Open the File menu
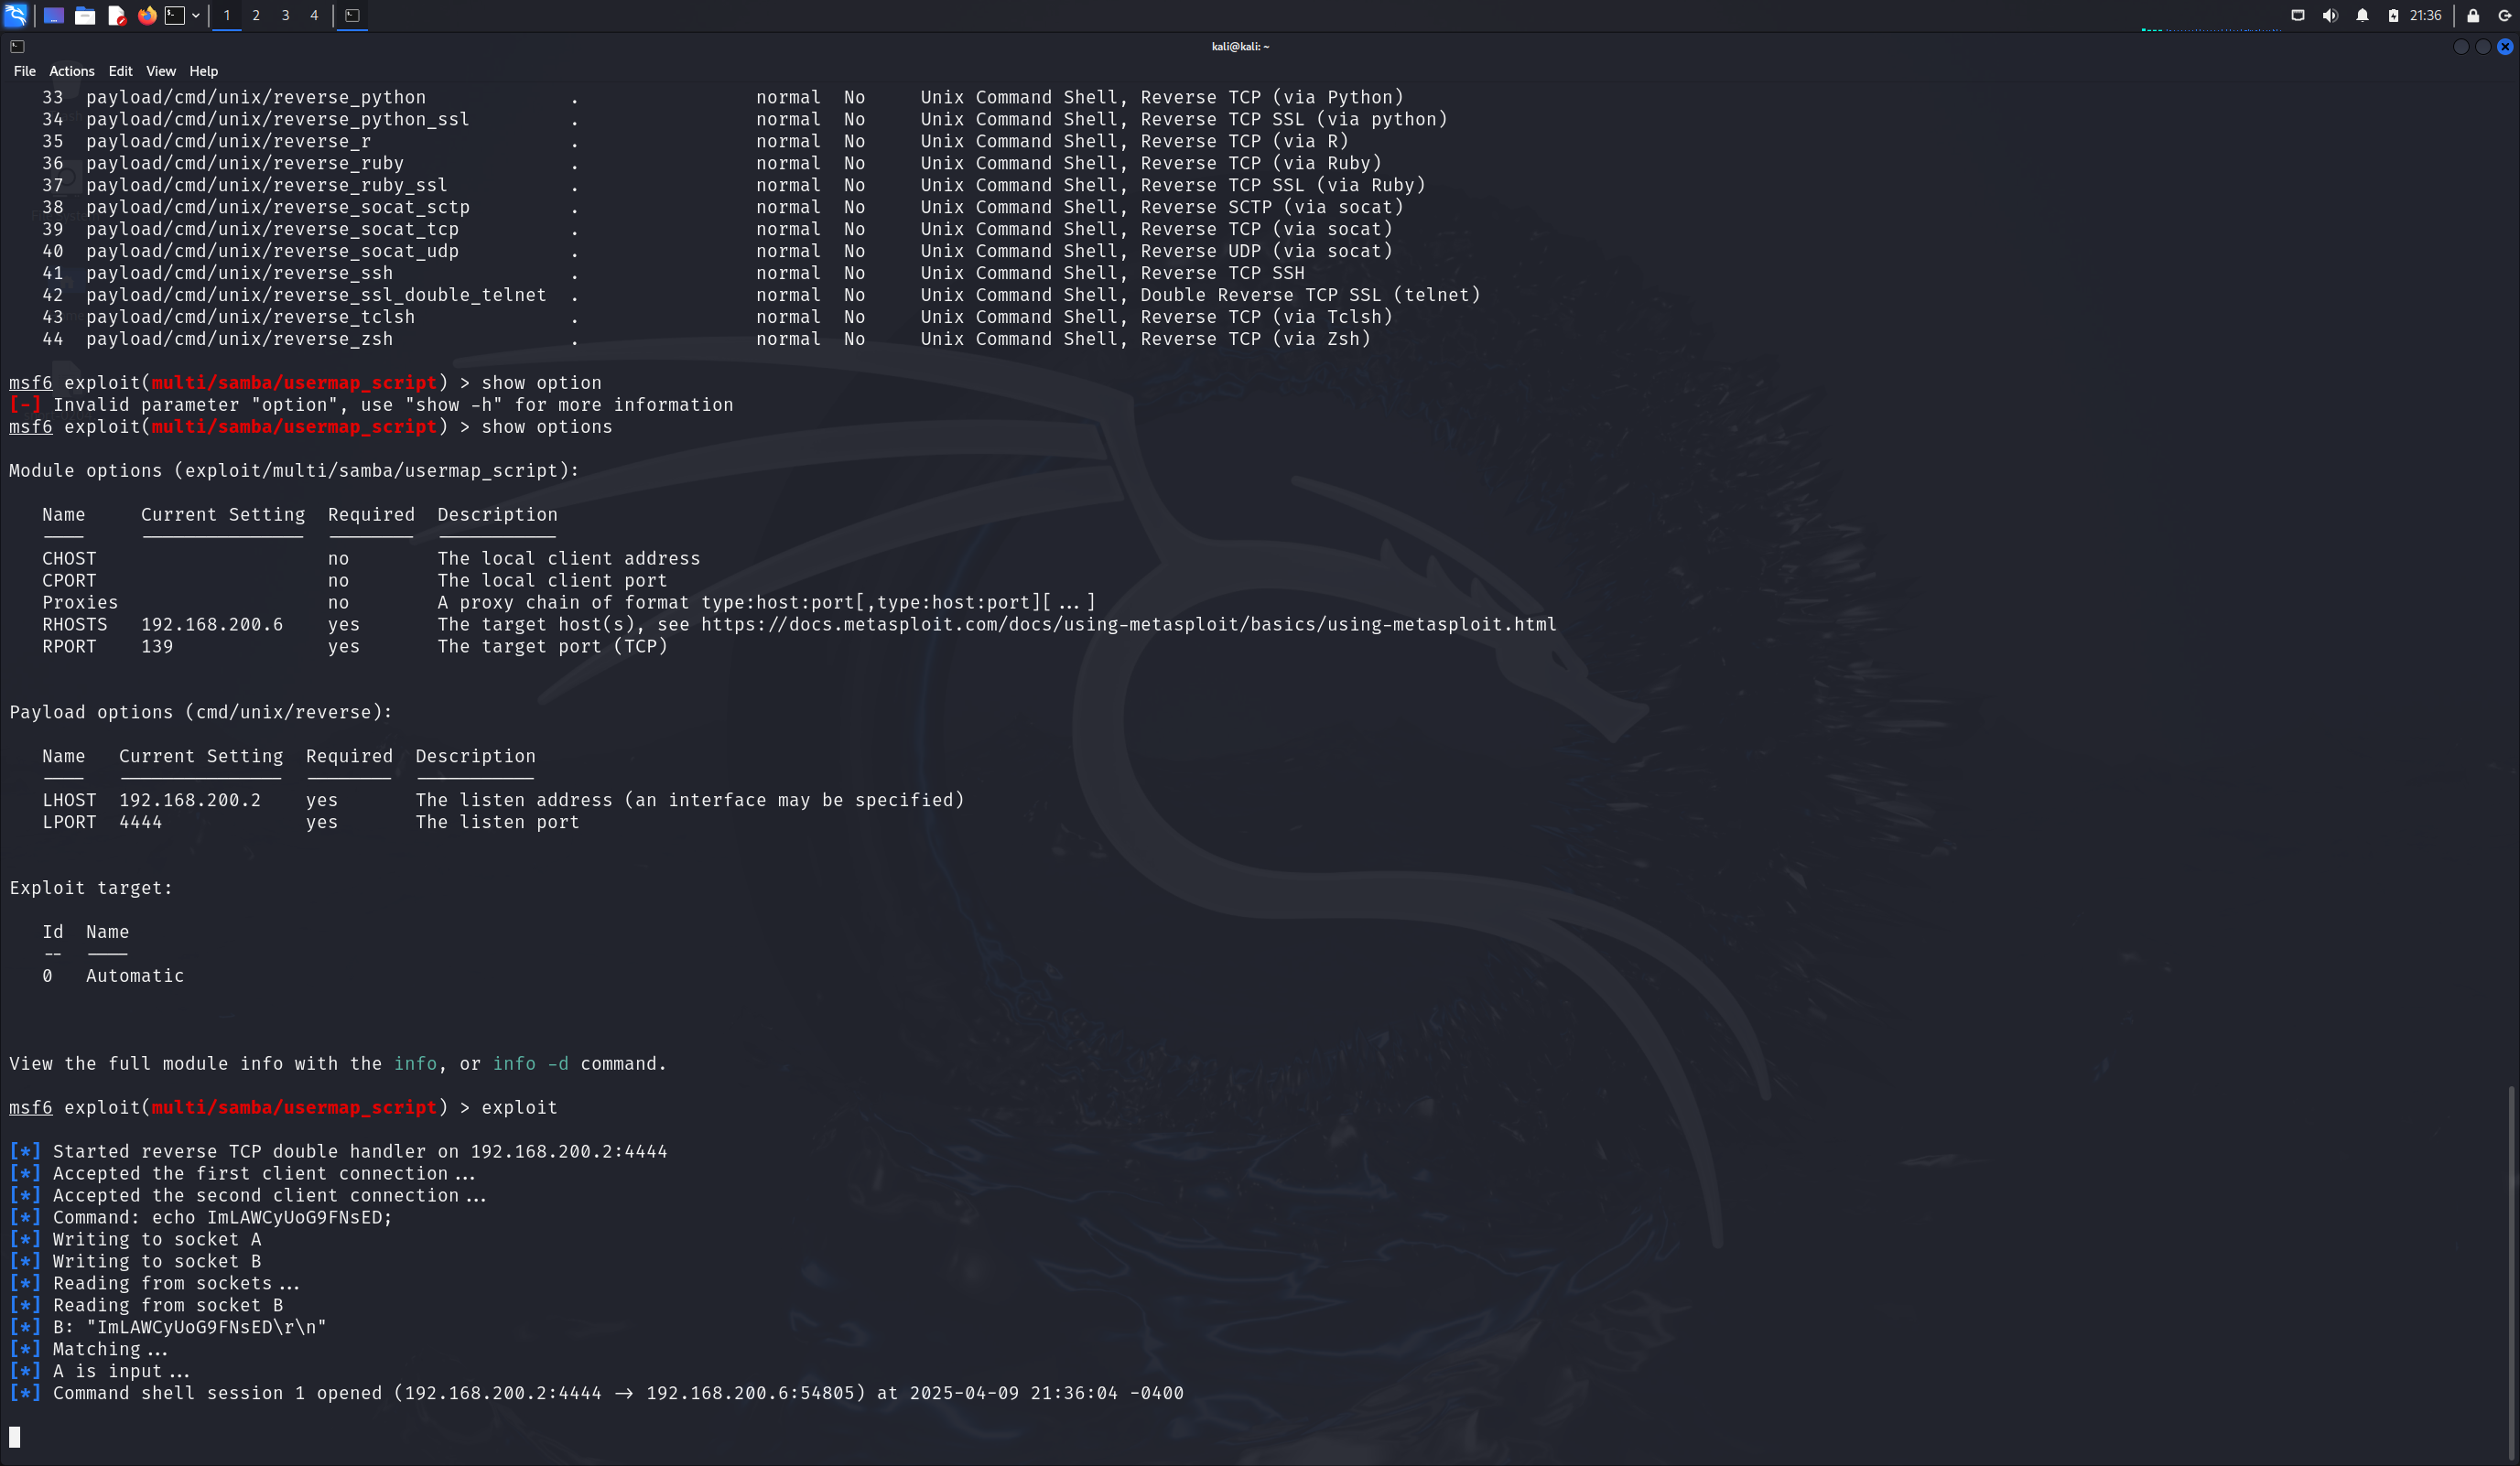The width and height of the screenshot is (2520, 1466). click(x=24, y=71)
